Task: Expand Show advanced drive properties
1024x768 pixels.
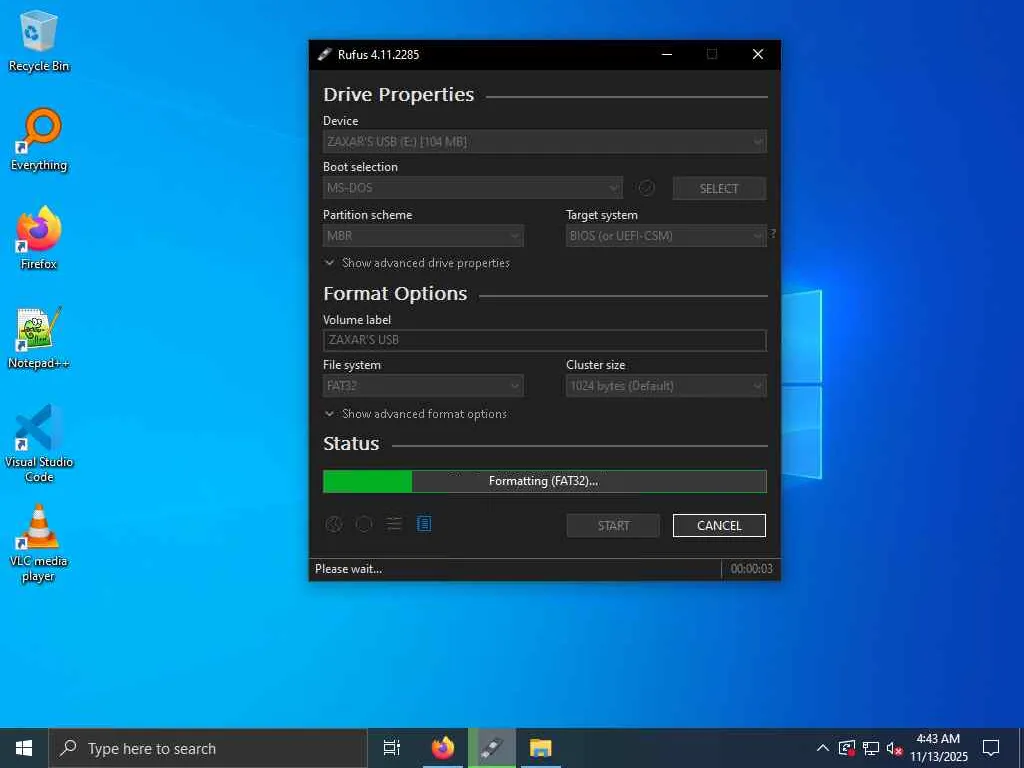Action: coord(417,263)
